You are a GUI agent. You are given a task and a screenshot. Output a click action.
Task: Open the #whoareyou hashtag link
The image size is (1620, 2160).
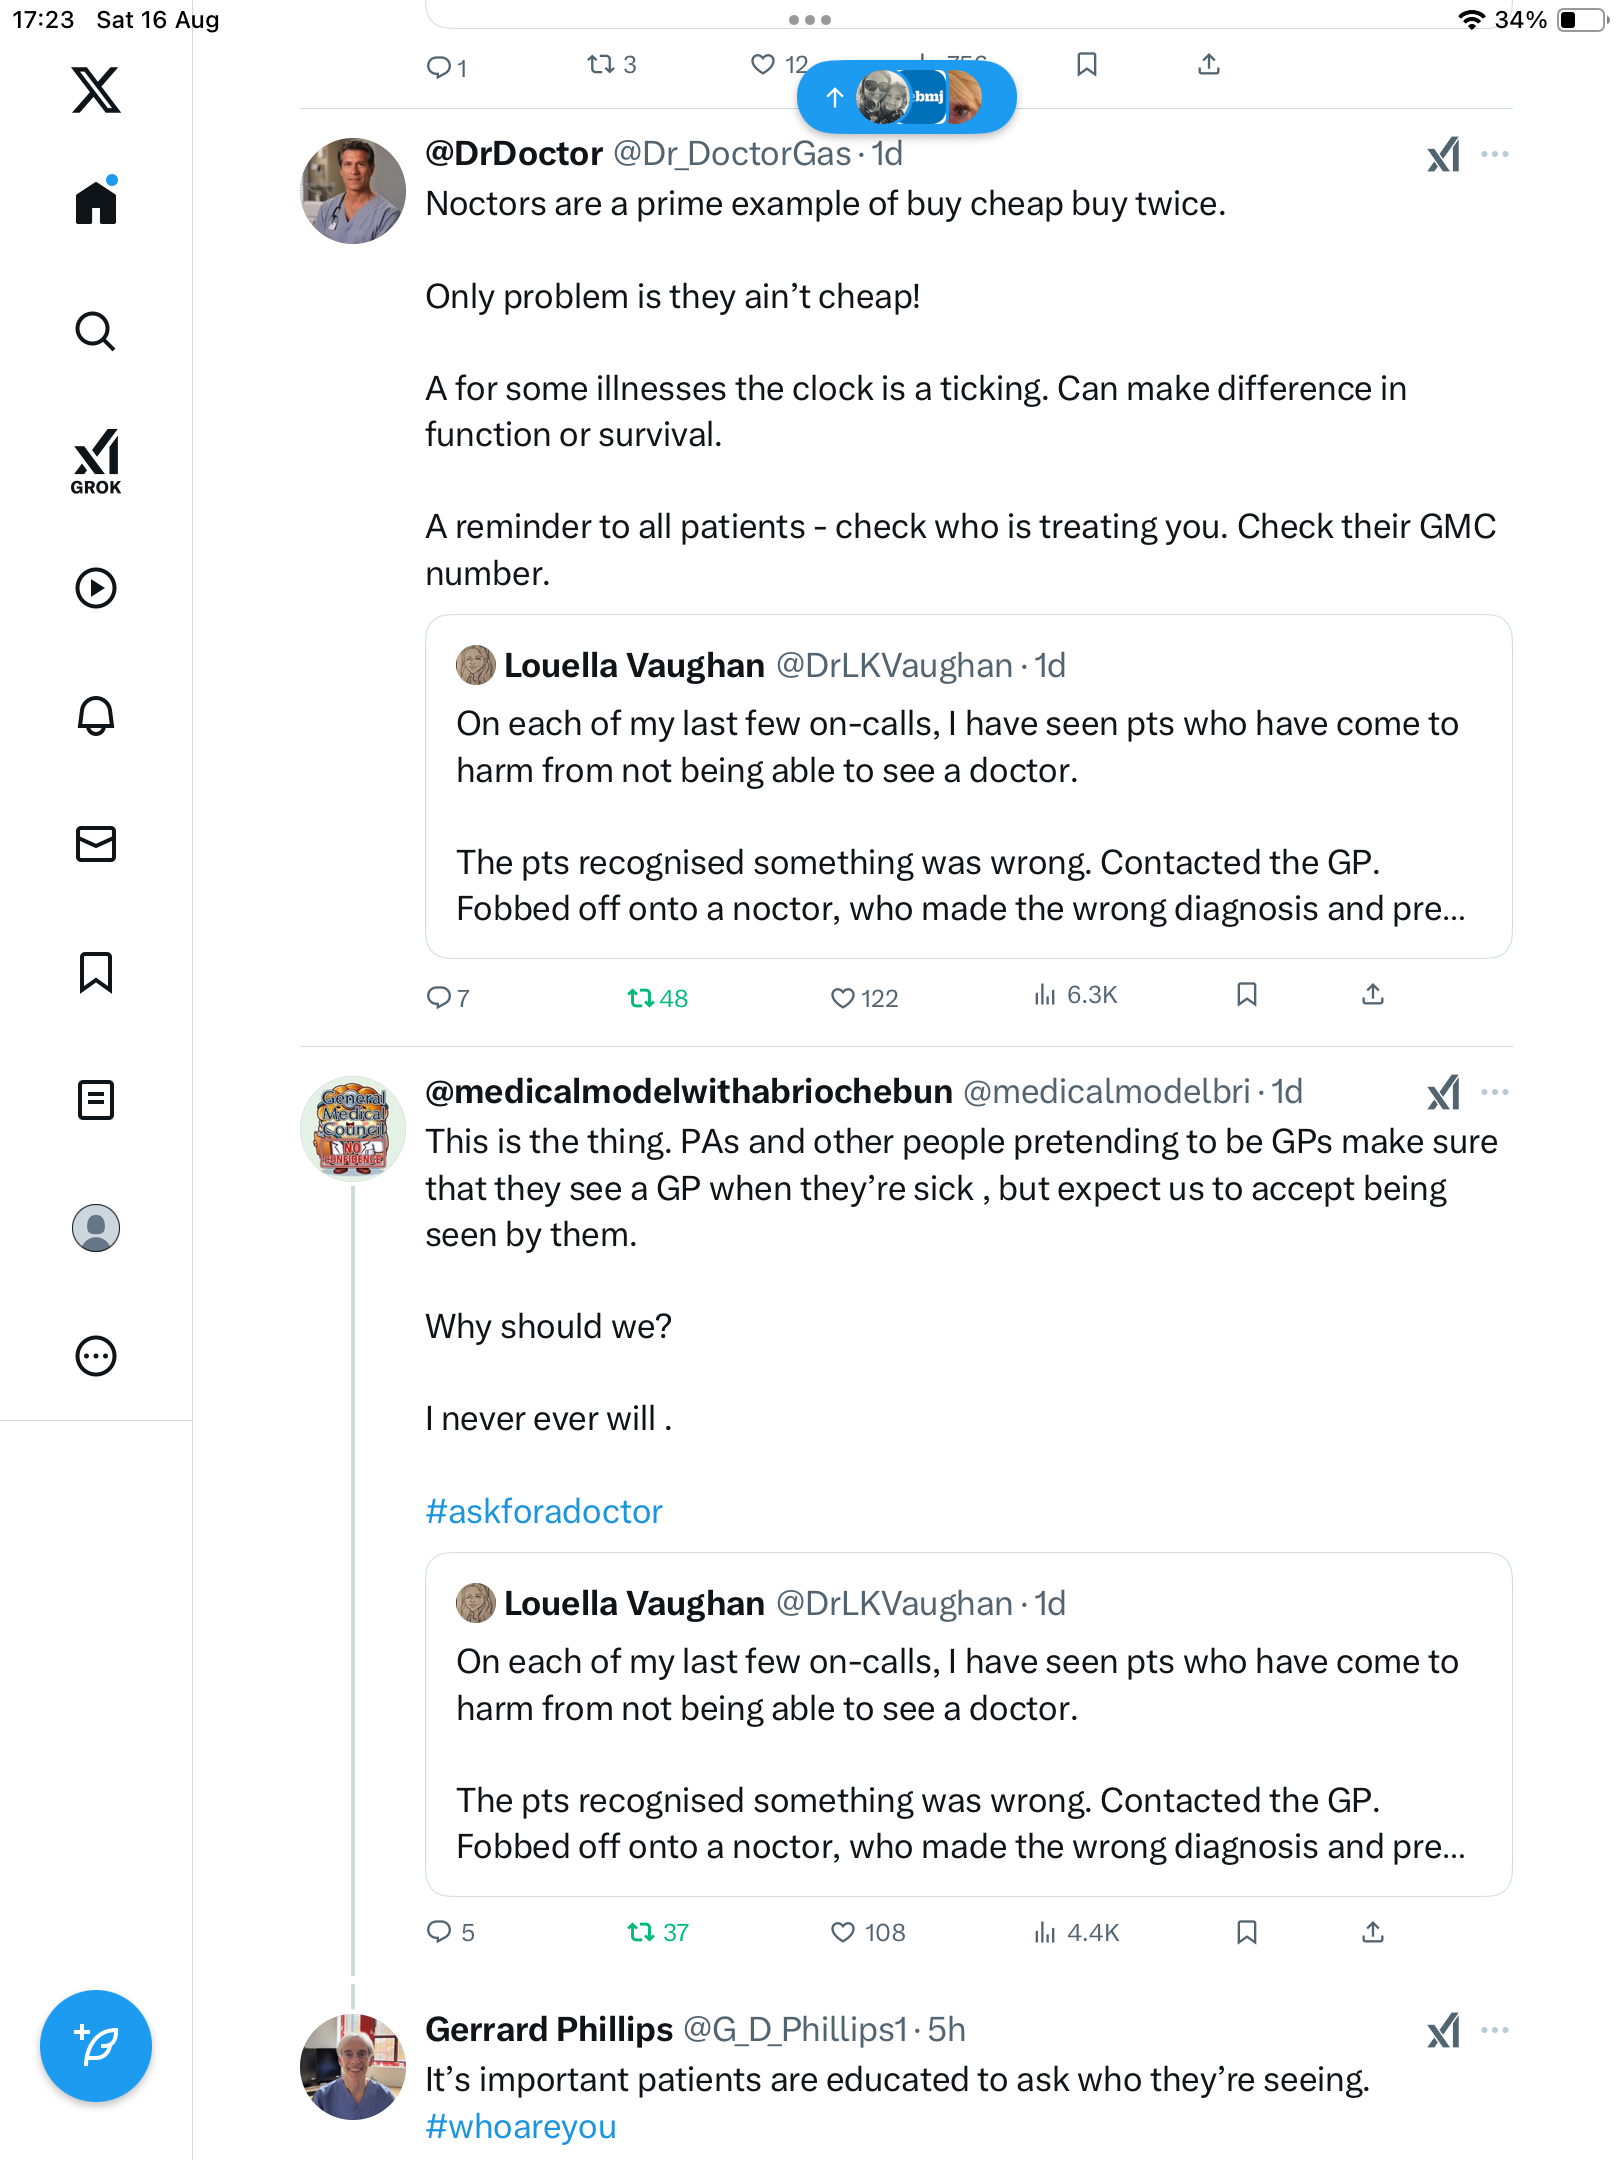click(x=521, y=2126)
